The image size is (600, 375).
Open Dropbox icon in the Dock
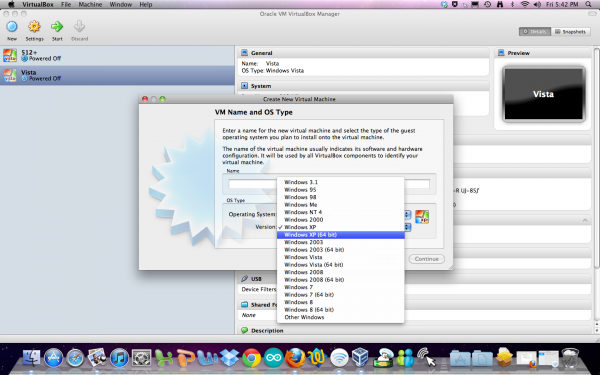pyautogui.click(x=230, y=358)
